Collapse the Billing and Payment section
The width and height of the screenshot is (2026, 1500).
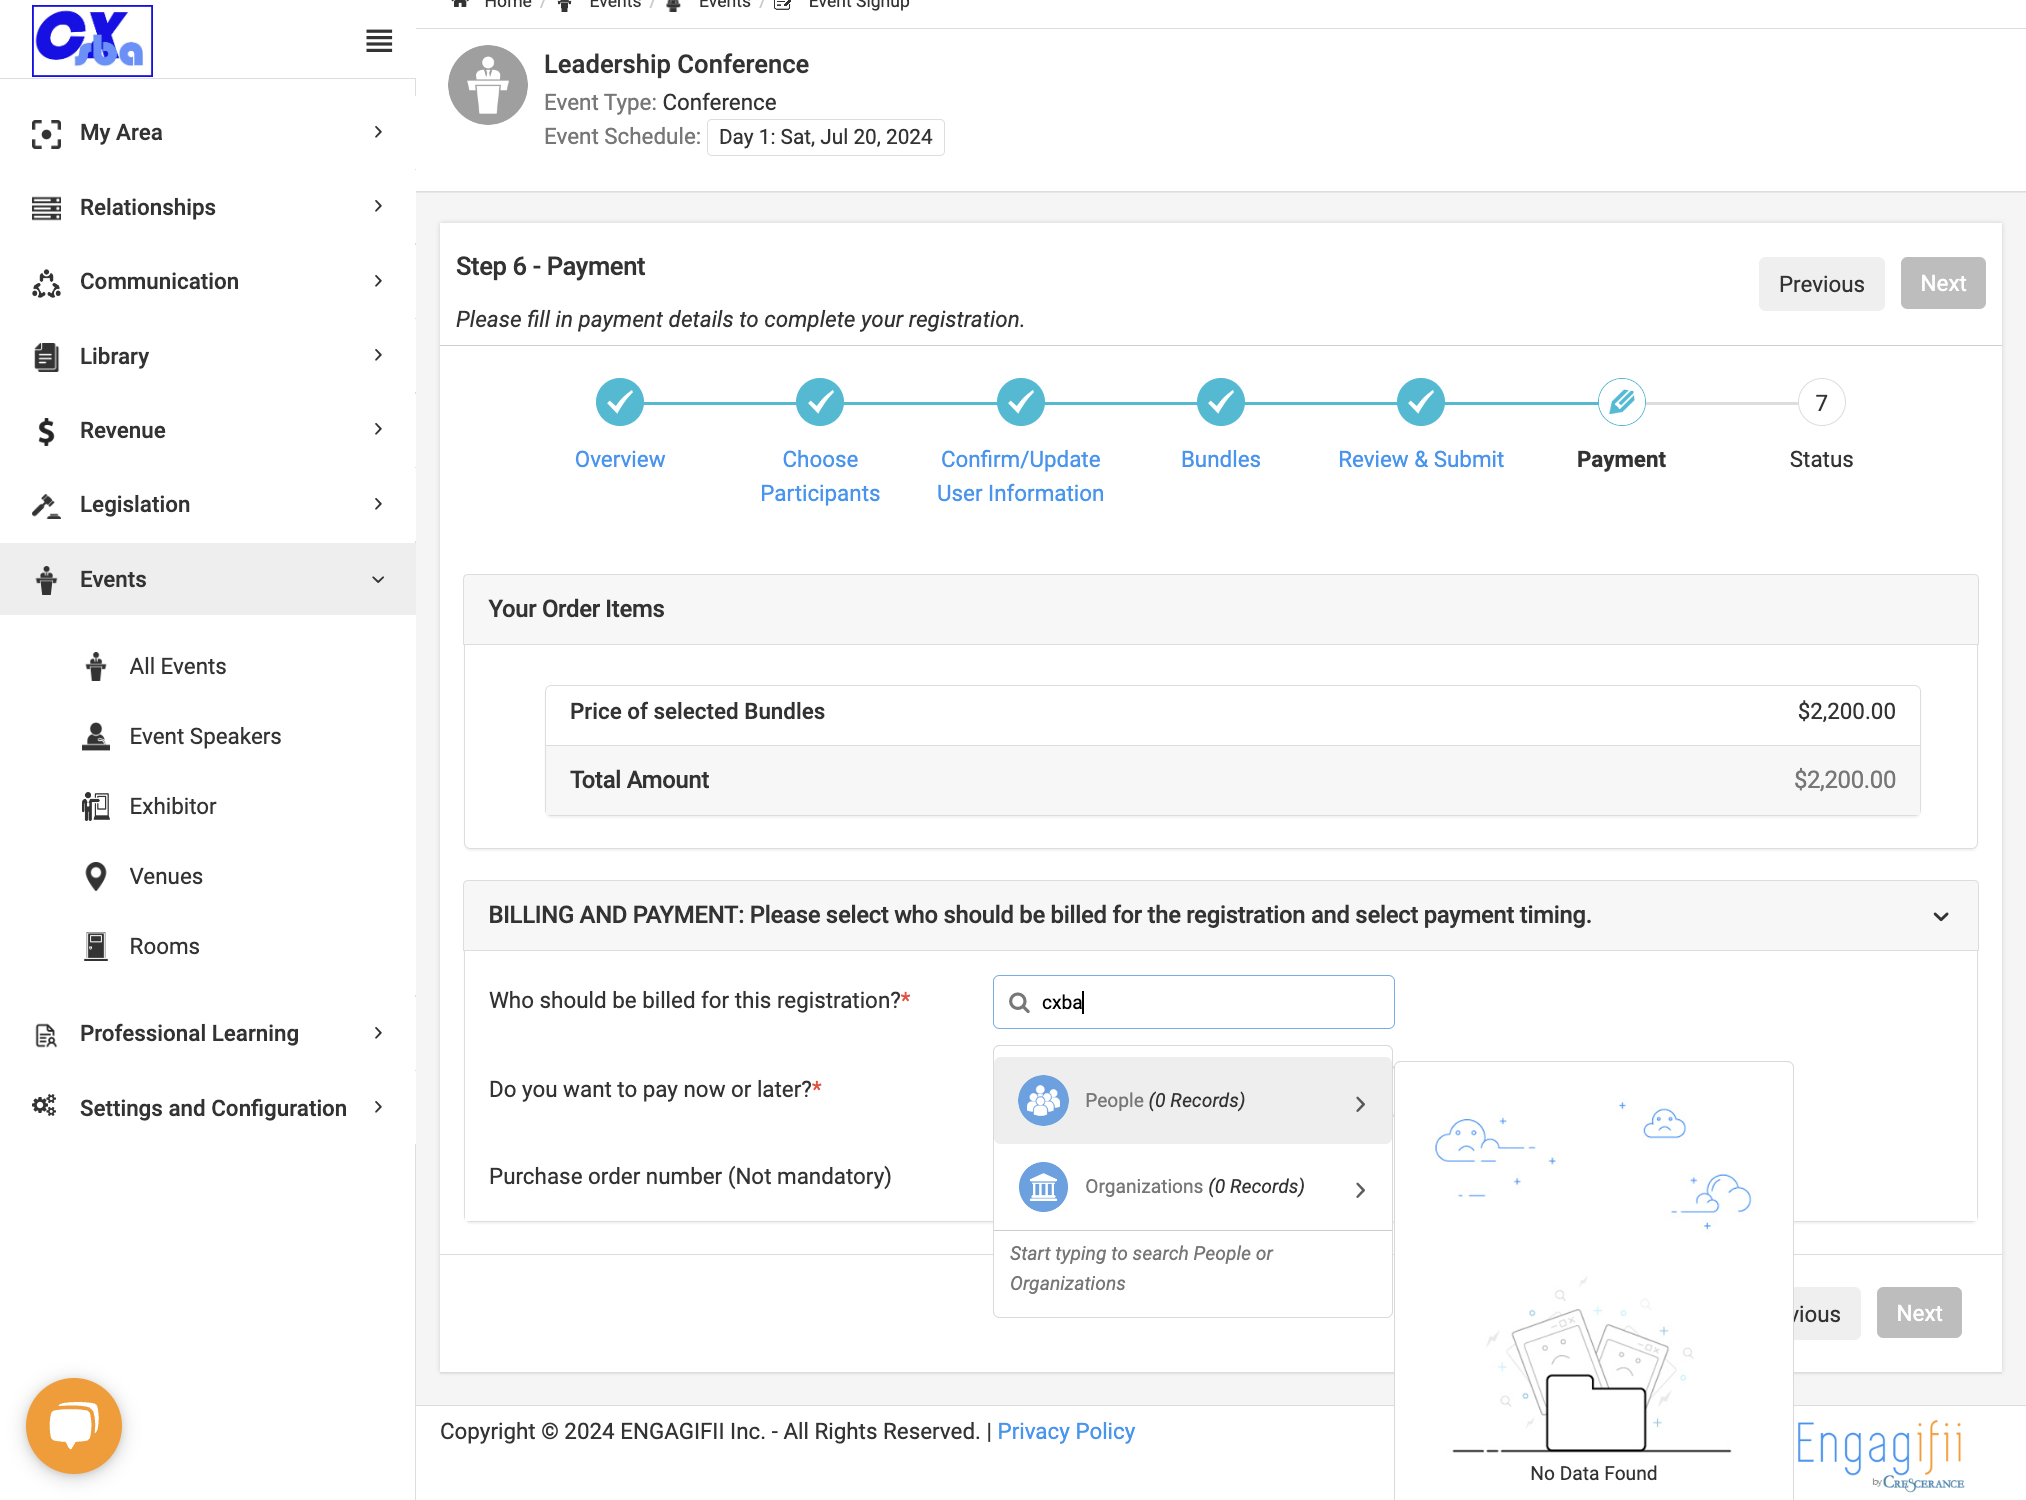[1940, 916]
